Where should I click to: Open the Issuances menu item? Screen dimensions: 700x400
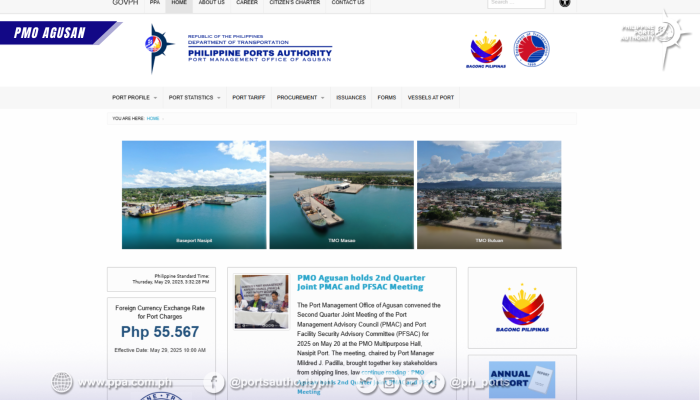coord(351,97)
